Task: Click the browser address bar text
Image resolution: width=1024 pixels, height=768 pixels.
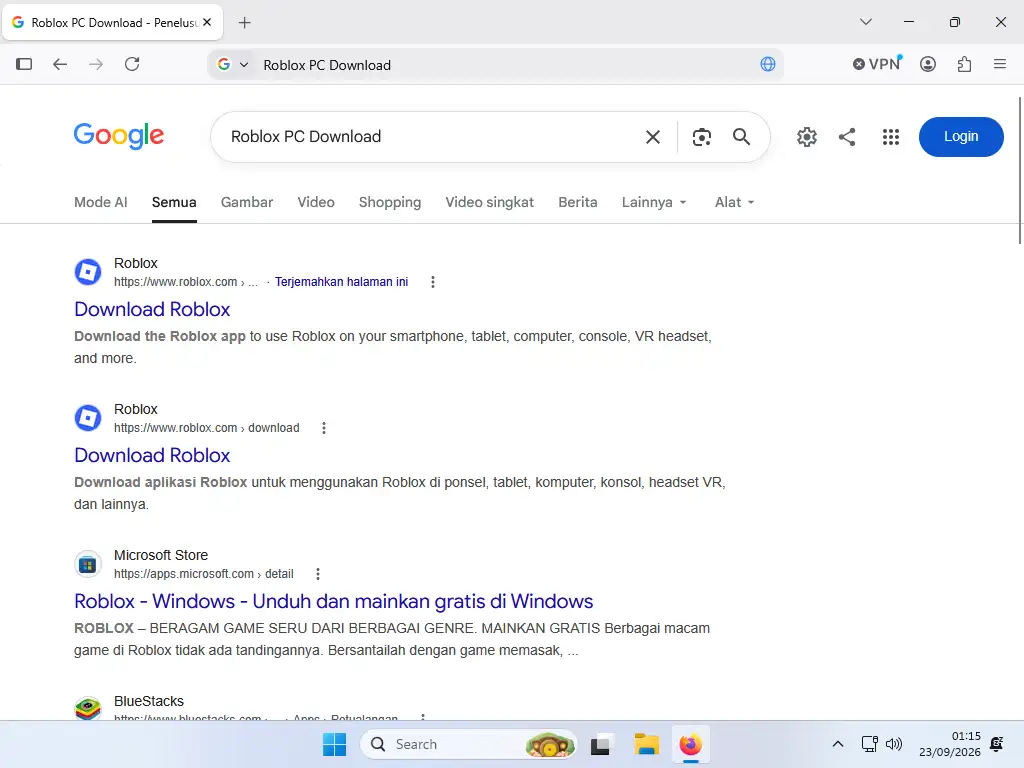Action: [x=327, y=65]
